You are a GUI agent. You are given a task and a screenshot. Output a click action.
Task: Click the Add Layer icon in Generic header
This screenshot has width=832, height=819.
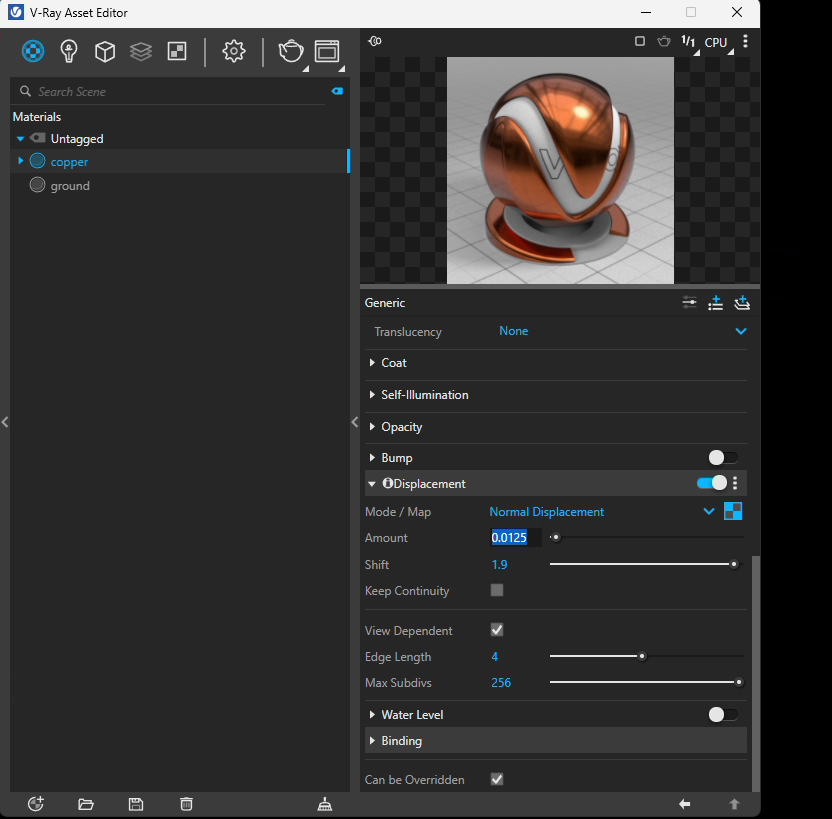pyautogui.click(x=742, y=303)
